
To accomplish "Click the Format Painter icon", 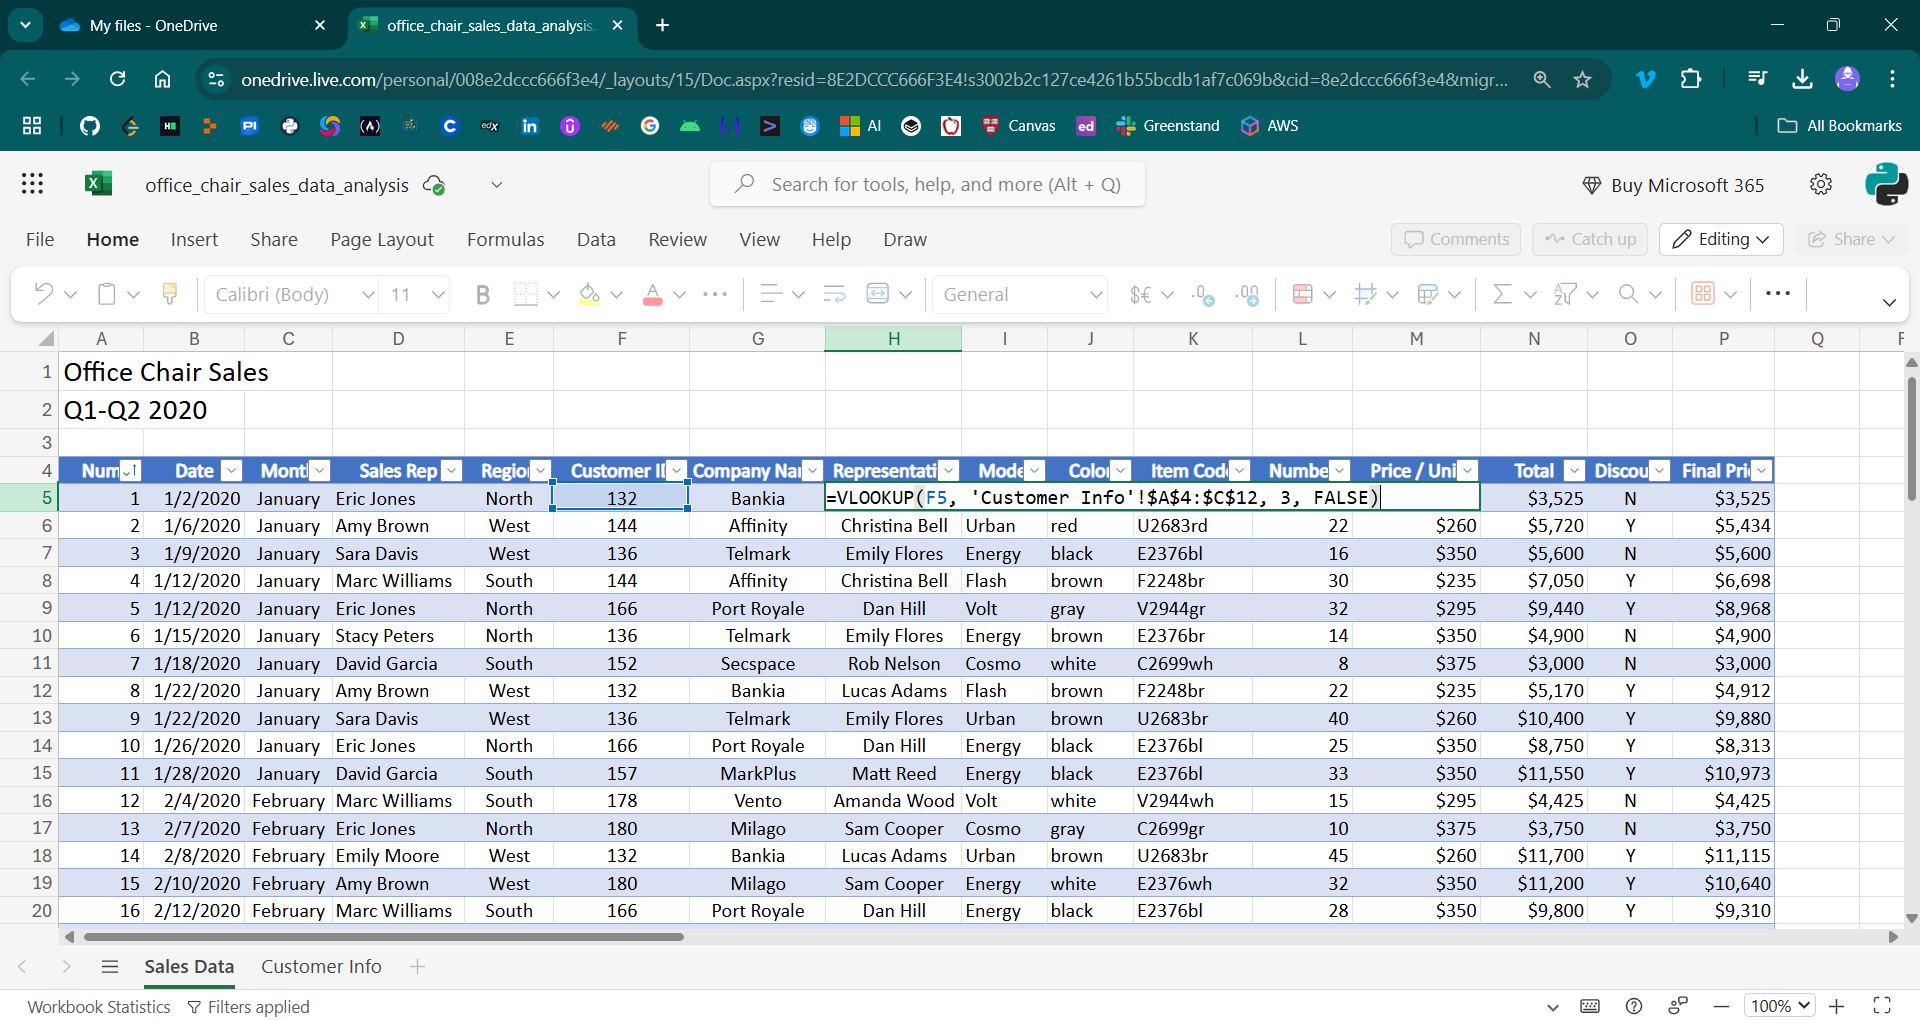I will (x=169, y=294).
